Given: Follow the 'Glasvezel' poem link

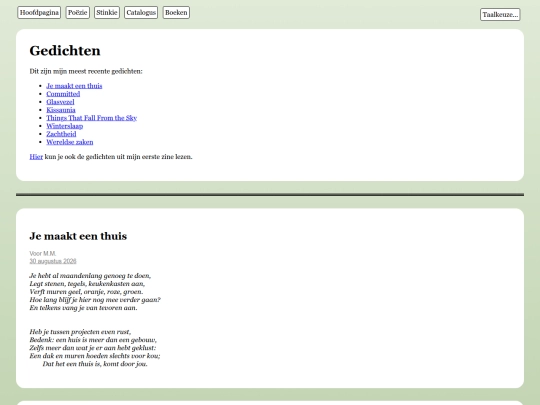Looking at the screenshot, I should pos(60,102).
